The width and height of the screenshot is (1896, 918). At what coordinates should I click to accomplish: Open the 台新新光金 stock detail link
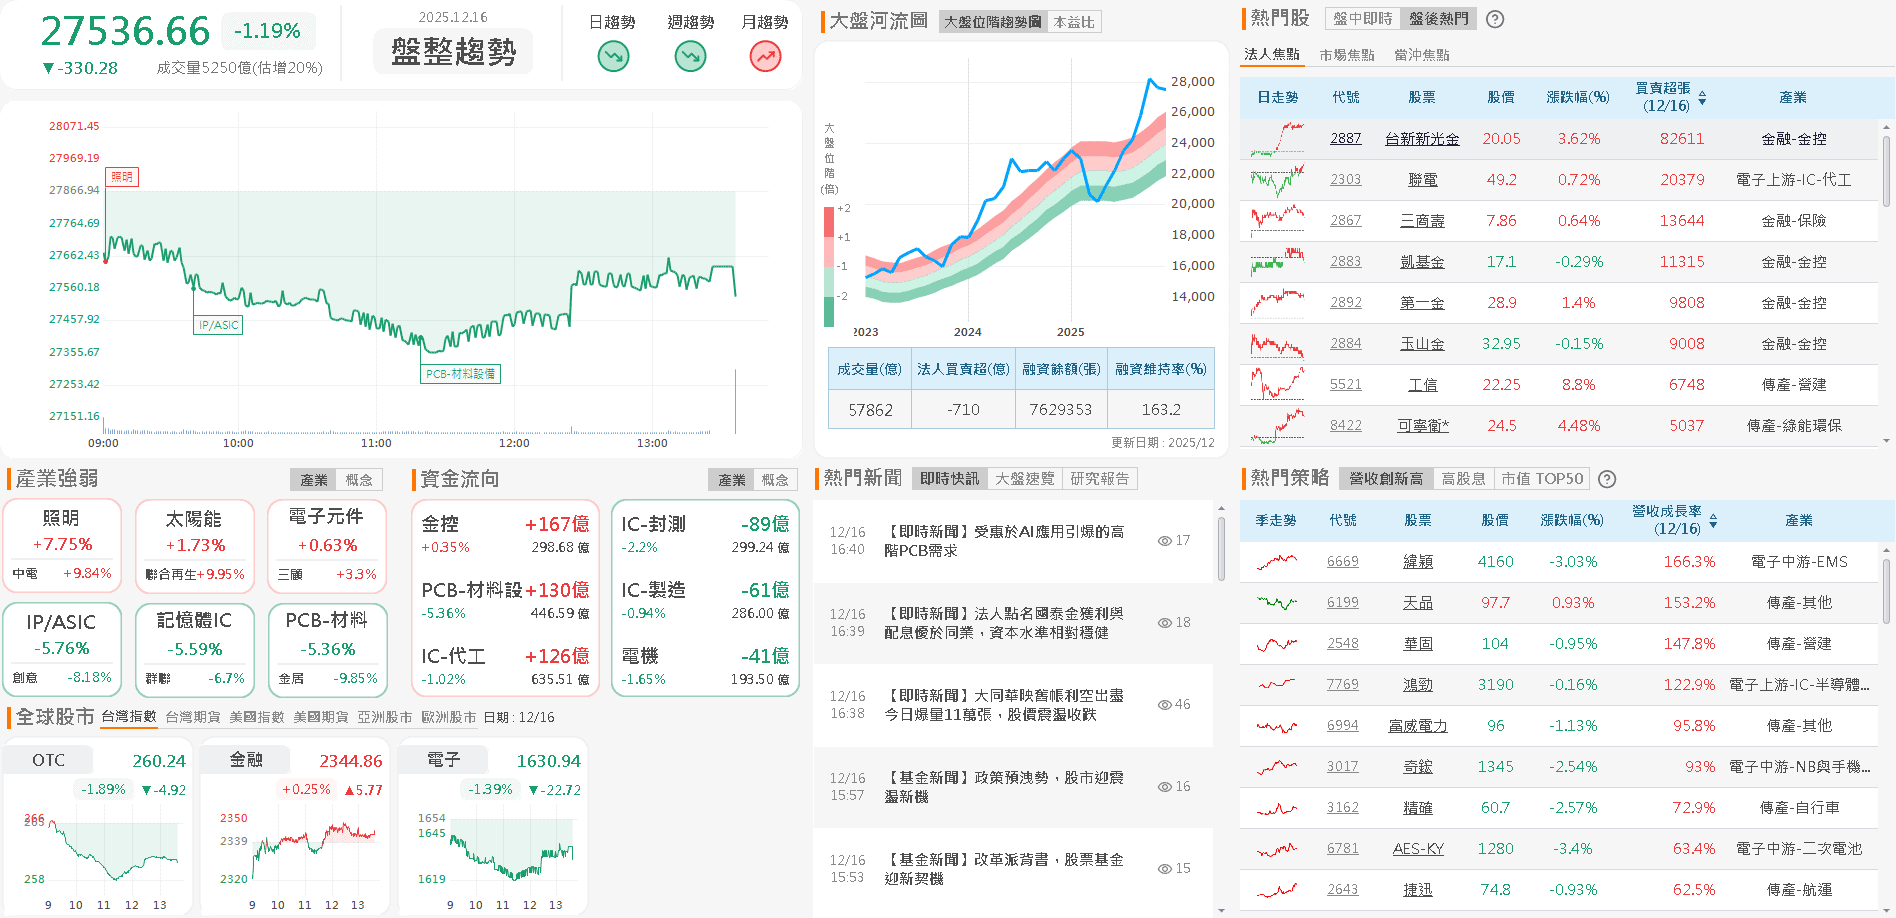1421,139
